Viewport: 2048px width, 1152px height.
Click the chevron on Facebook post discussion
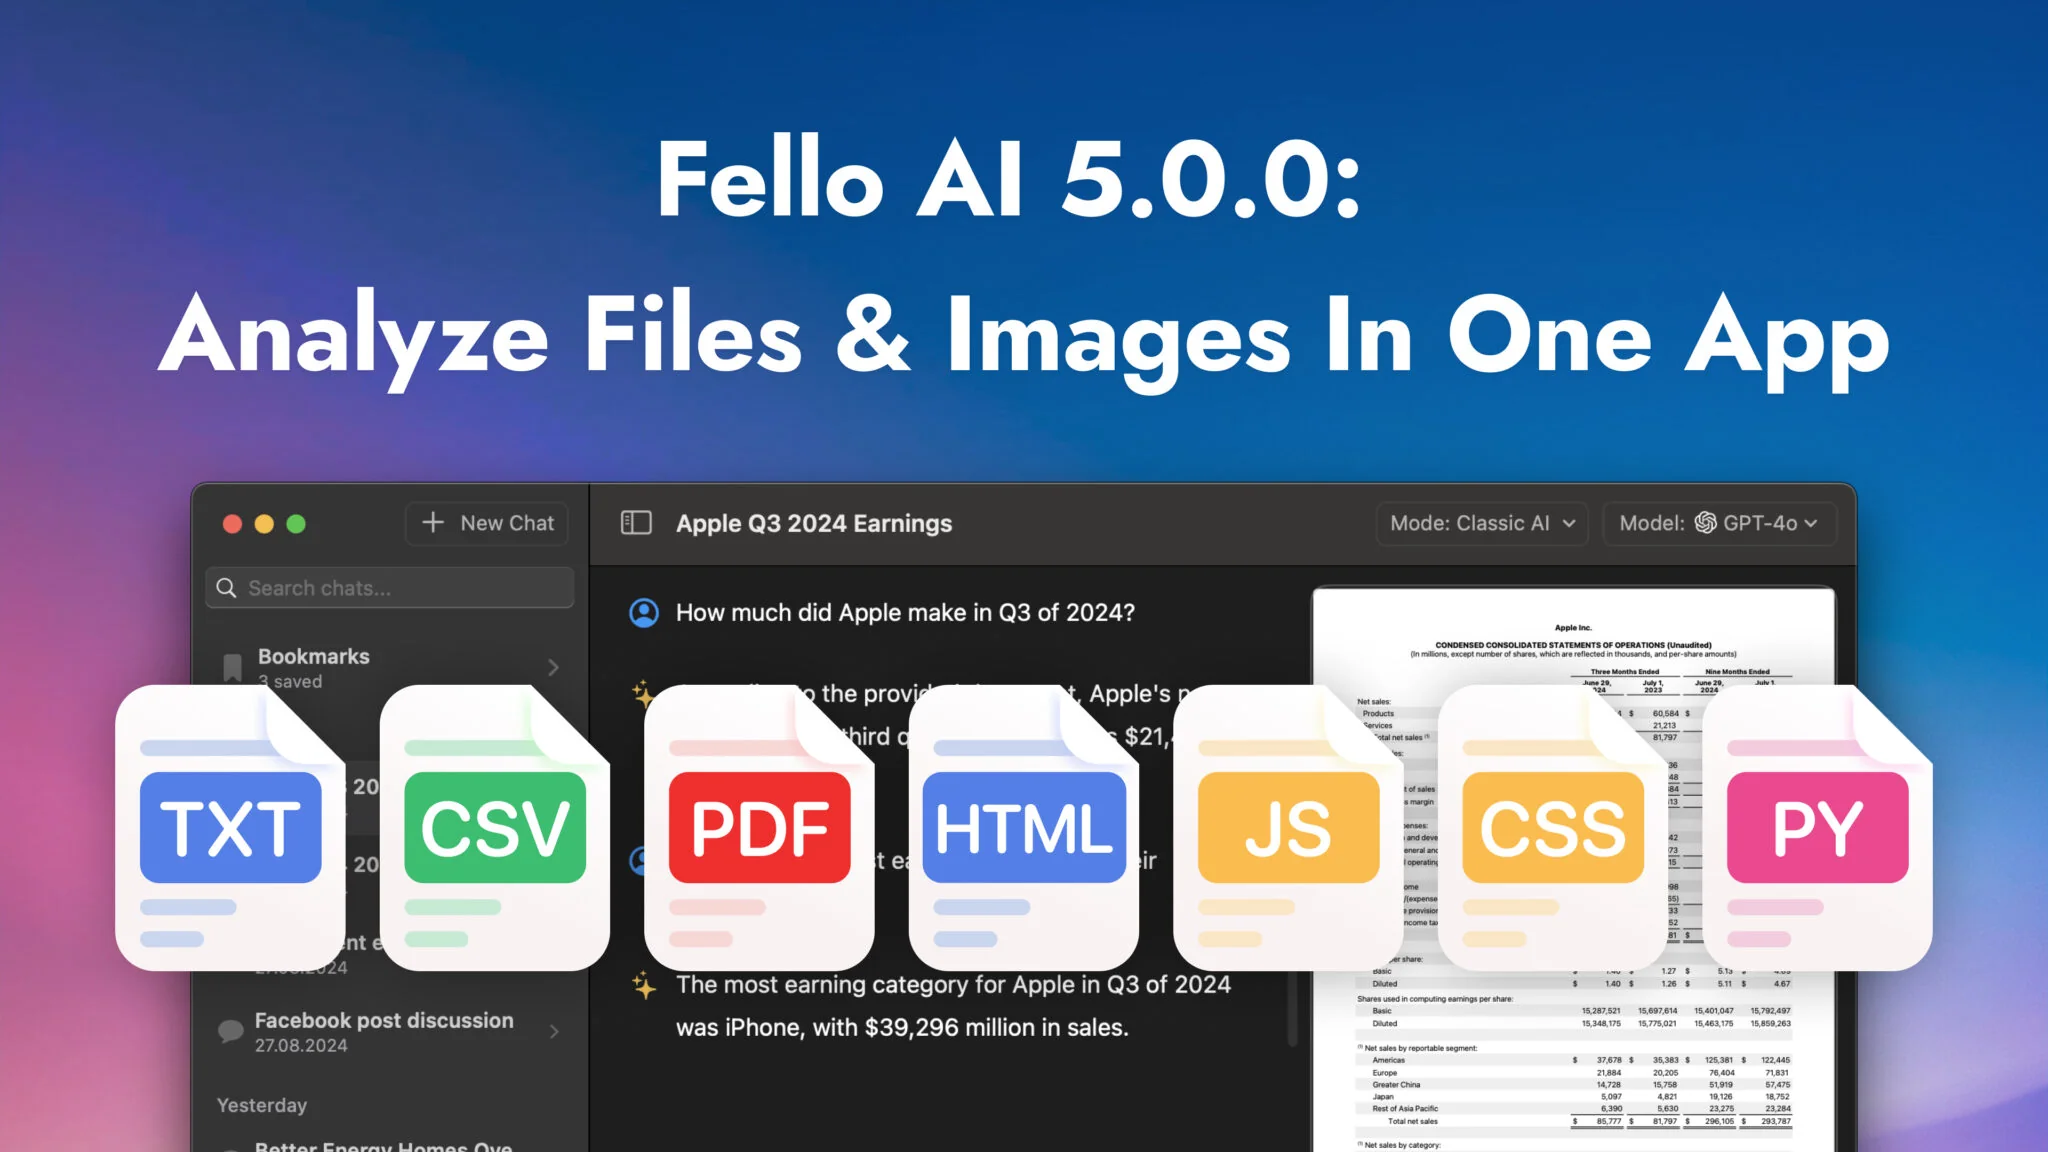[x=554, y=1031]
